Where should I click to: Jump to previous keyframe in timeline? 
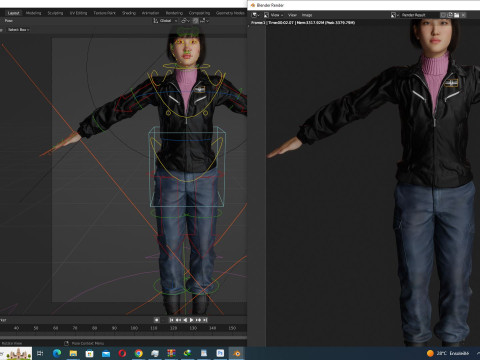pos(178,320)
